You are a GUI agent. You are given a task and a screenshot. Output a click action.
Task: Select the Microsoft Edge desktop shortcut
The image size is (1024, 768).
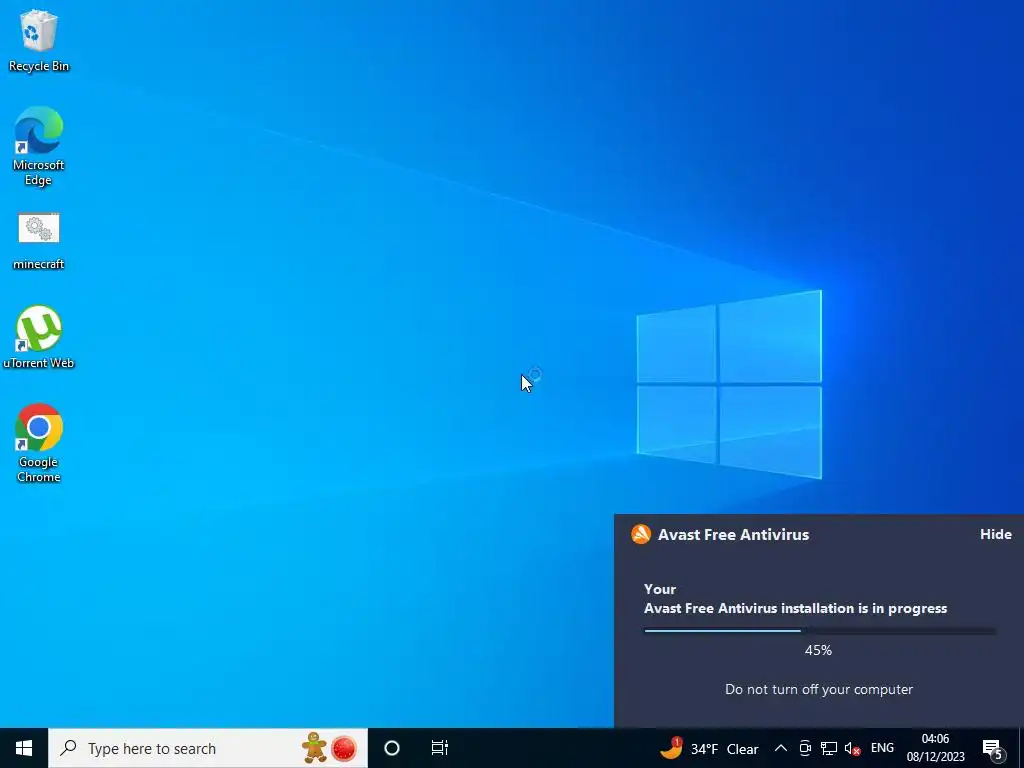coord(39,146)
